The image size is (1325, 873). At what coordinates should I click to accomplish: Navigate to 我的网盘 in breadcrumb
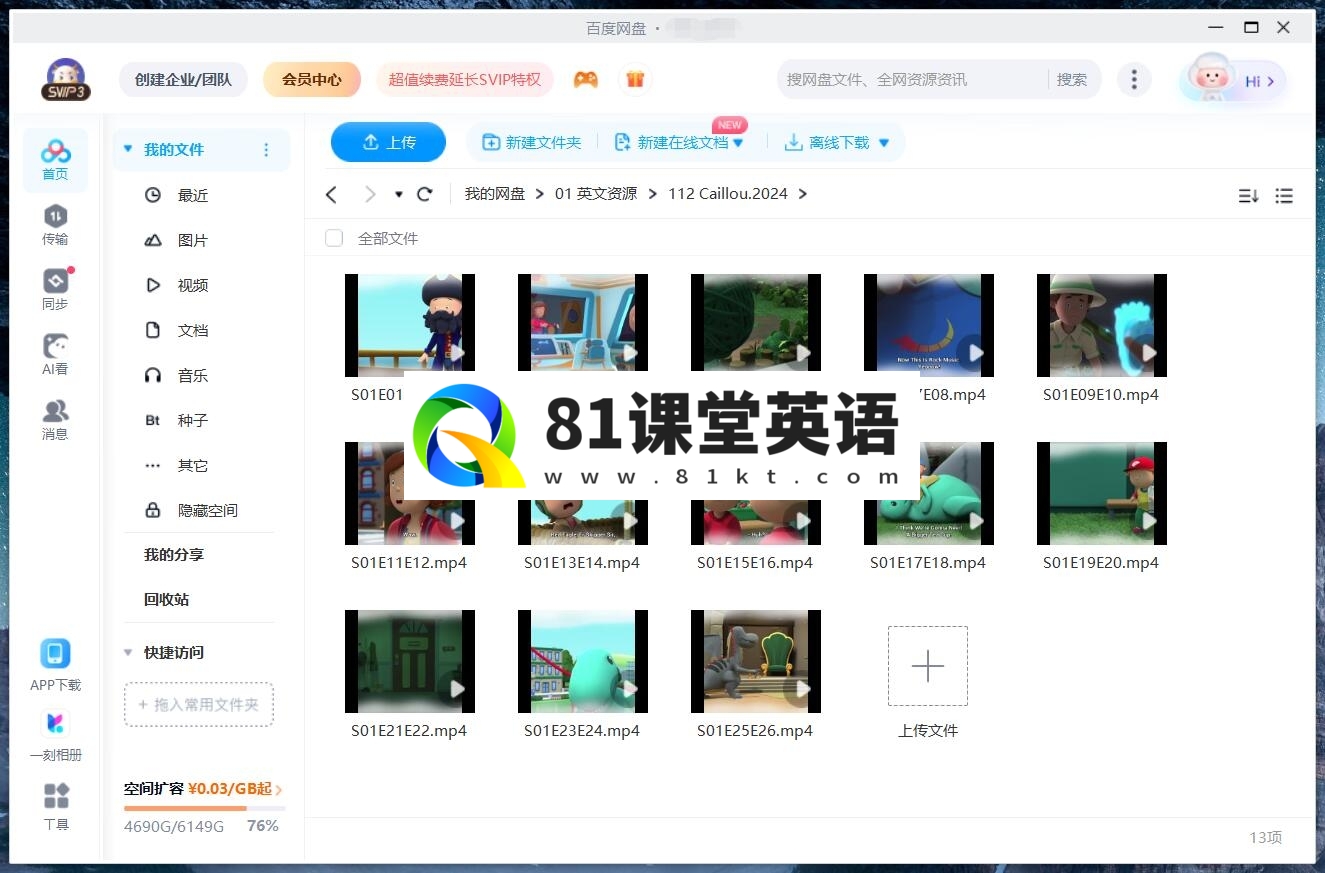coord(494,194)
